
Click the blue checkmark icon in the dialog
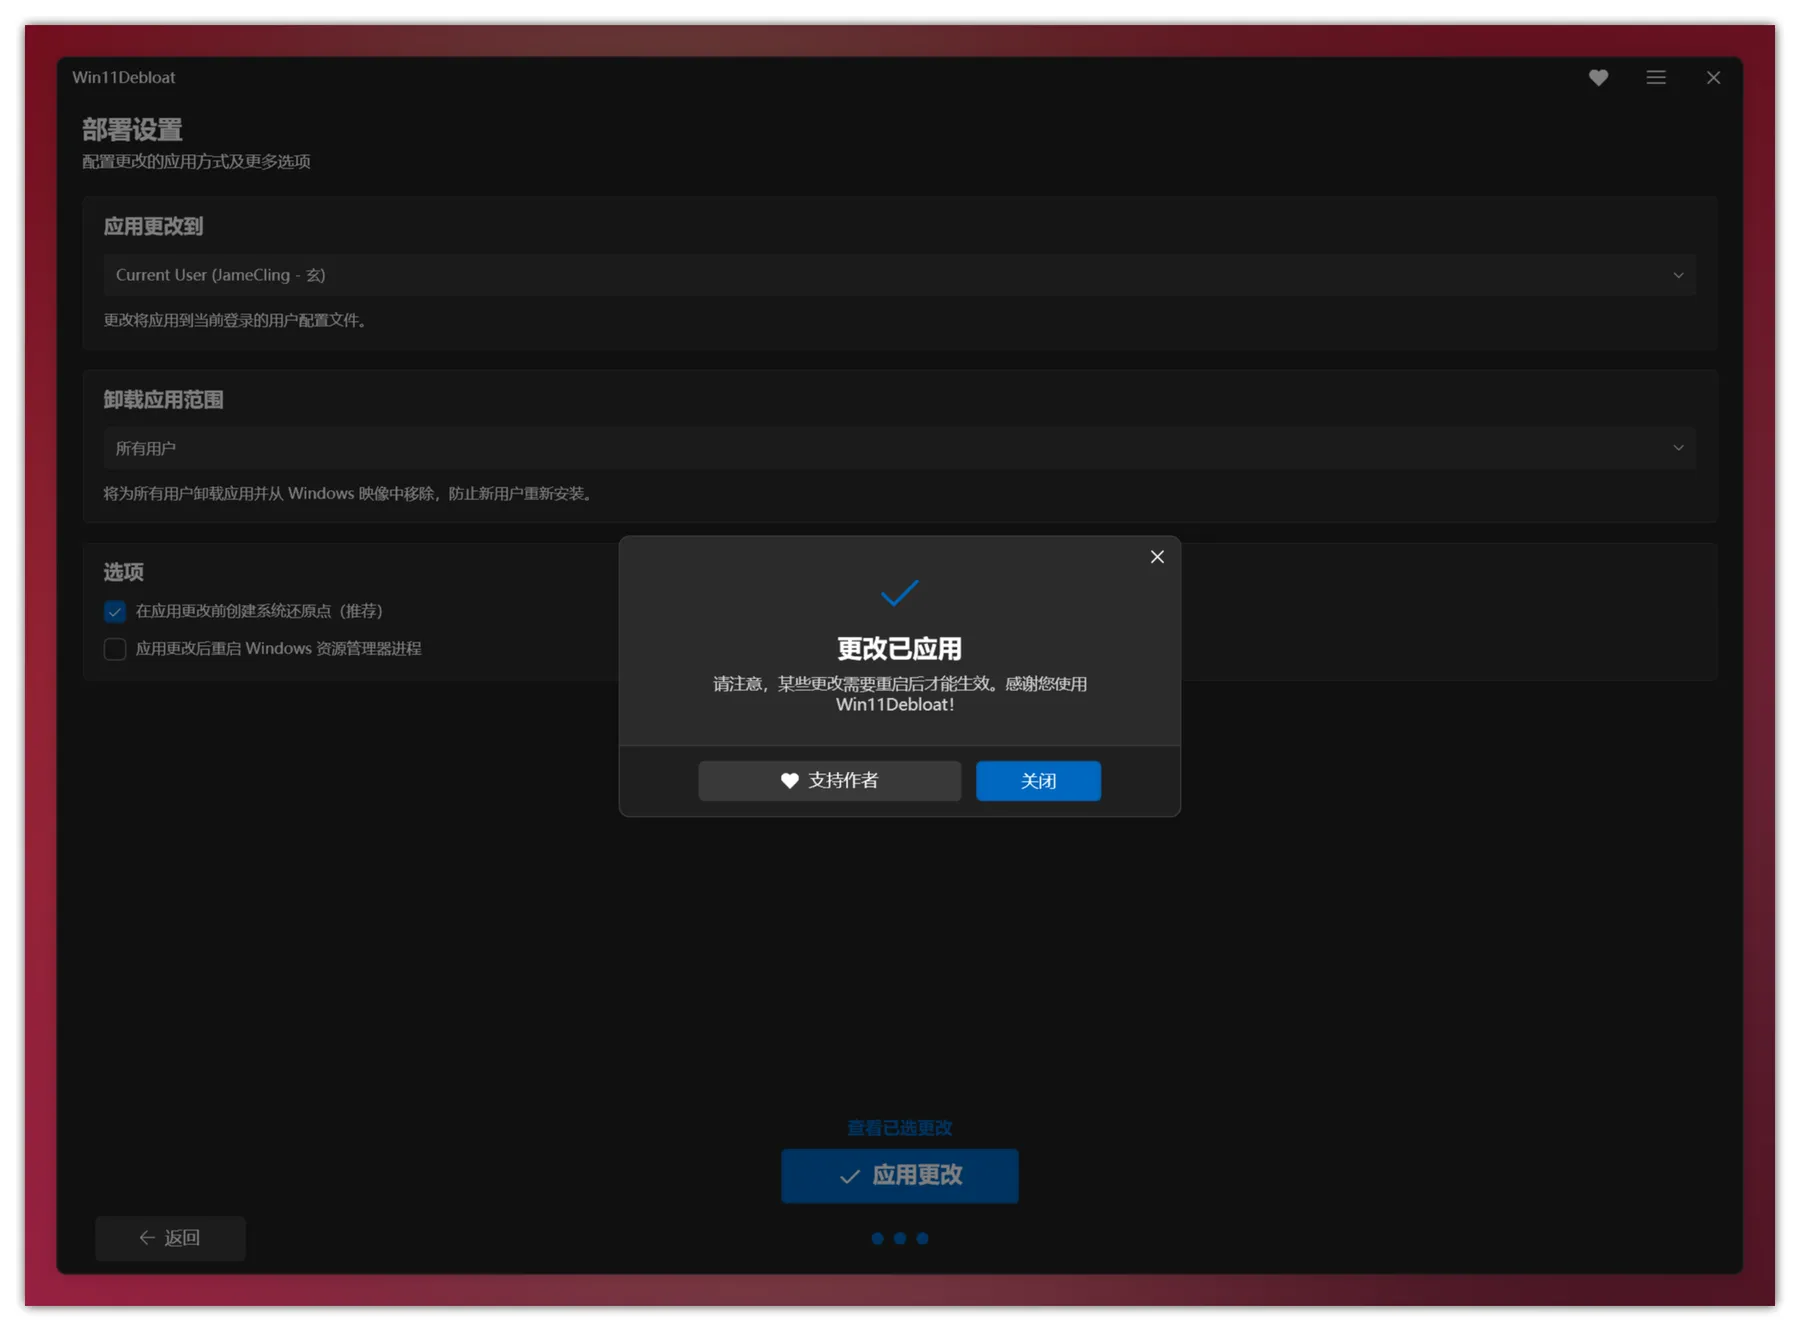[x=899, y=593]
